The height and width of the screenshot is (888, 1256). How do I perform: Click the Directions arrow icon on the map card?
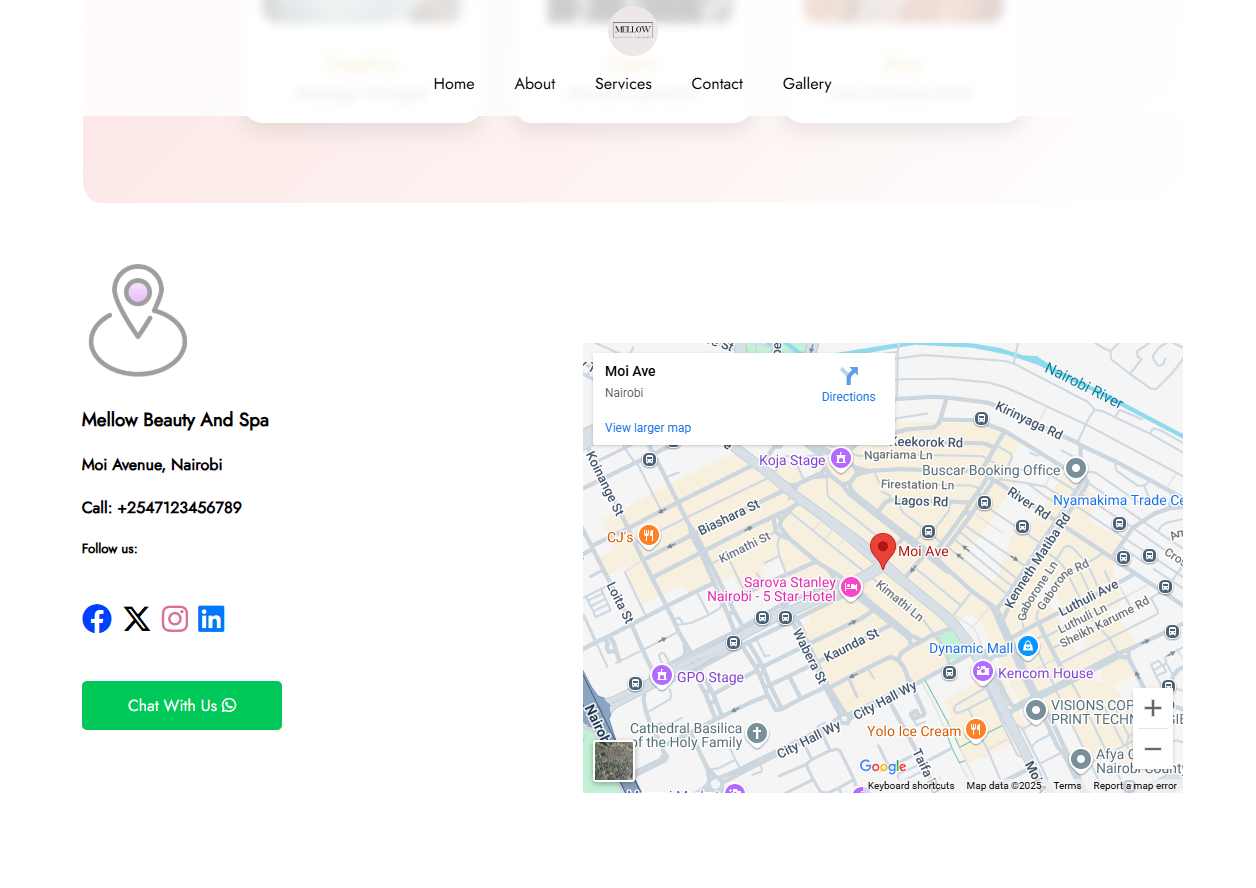pos(848,376)
